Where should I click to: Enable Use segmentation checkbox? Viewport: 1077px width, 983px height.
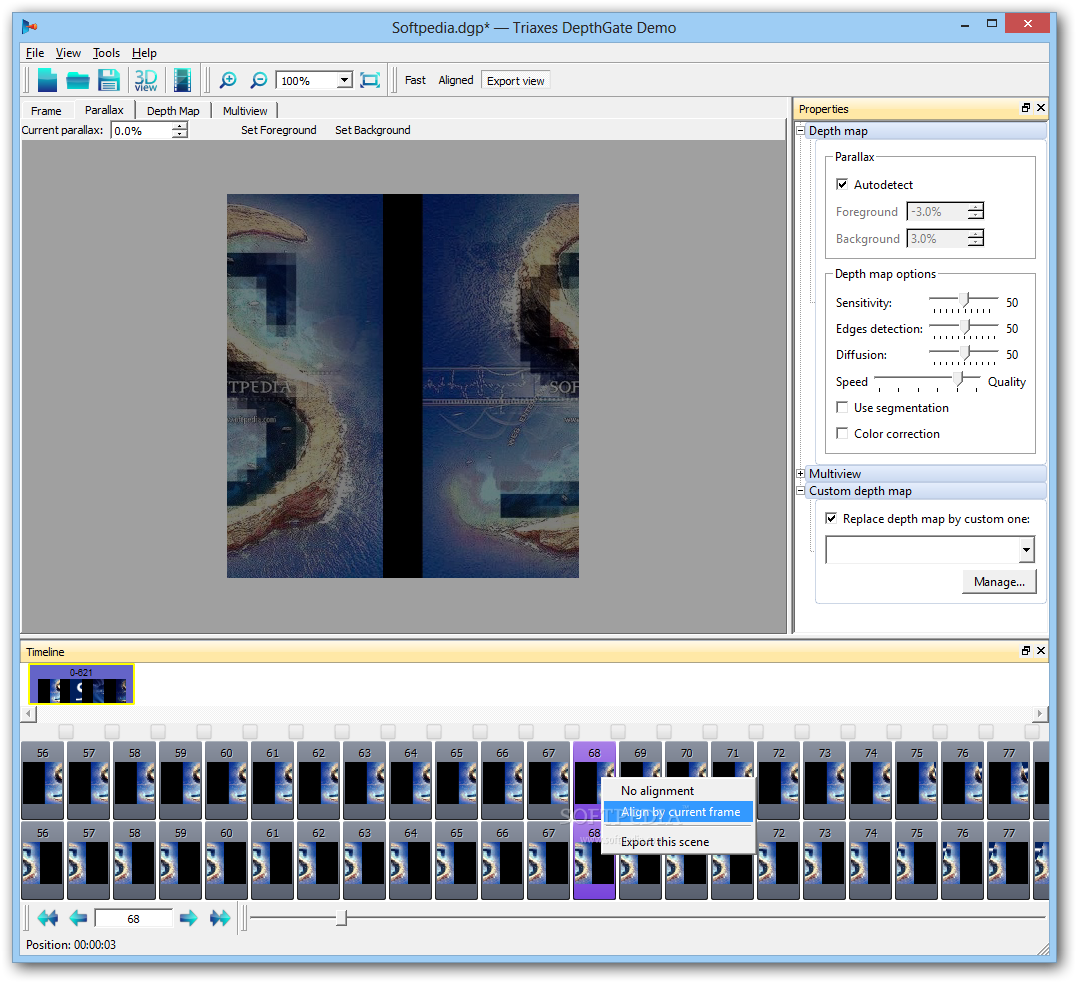coord(842,407)
